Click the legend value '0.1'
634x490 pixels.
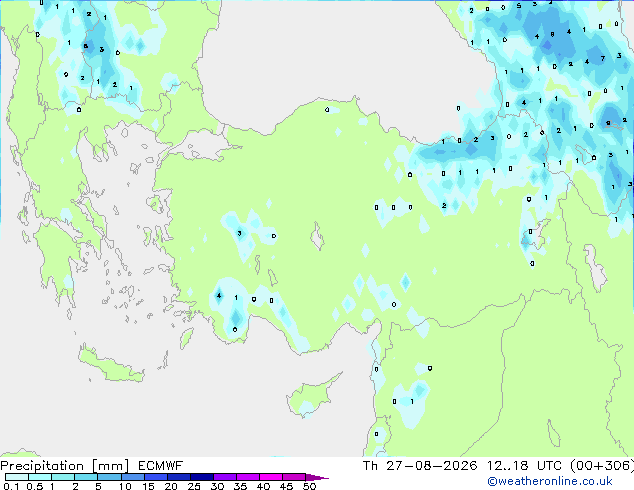pos(11,486)
